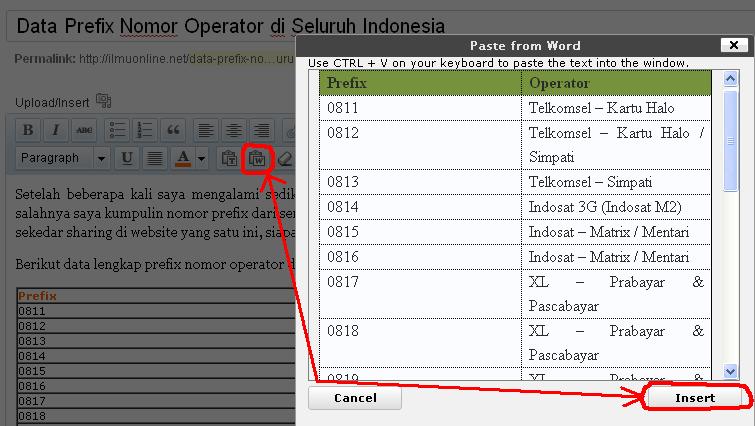Viewport: 755px width, 426px height.
Task: Apply italic formatting
Action: tap(56, 130)
